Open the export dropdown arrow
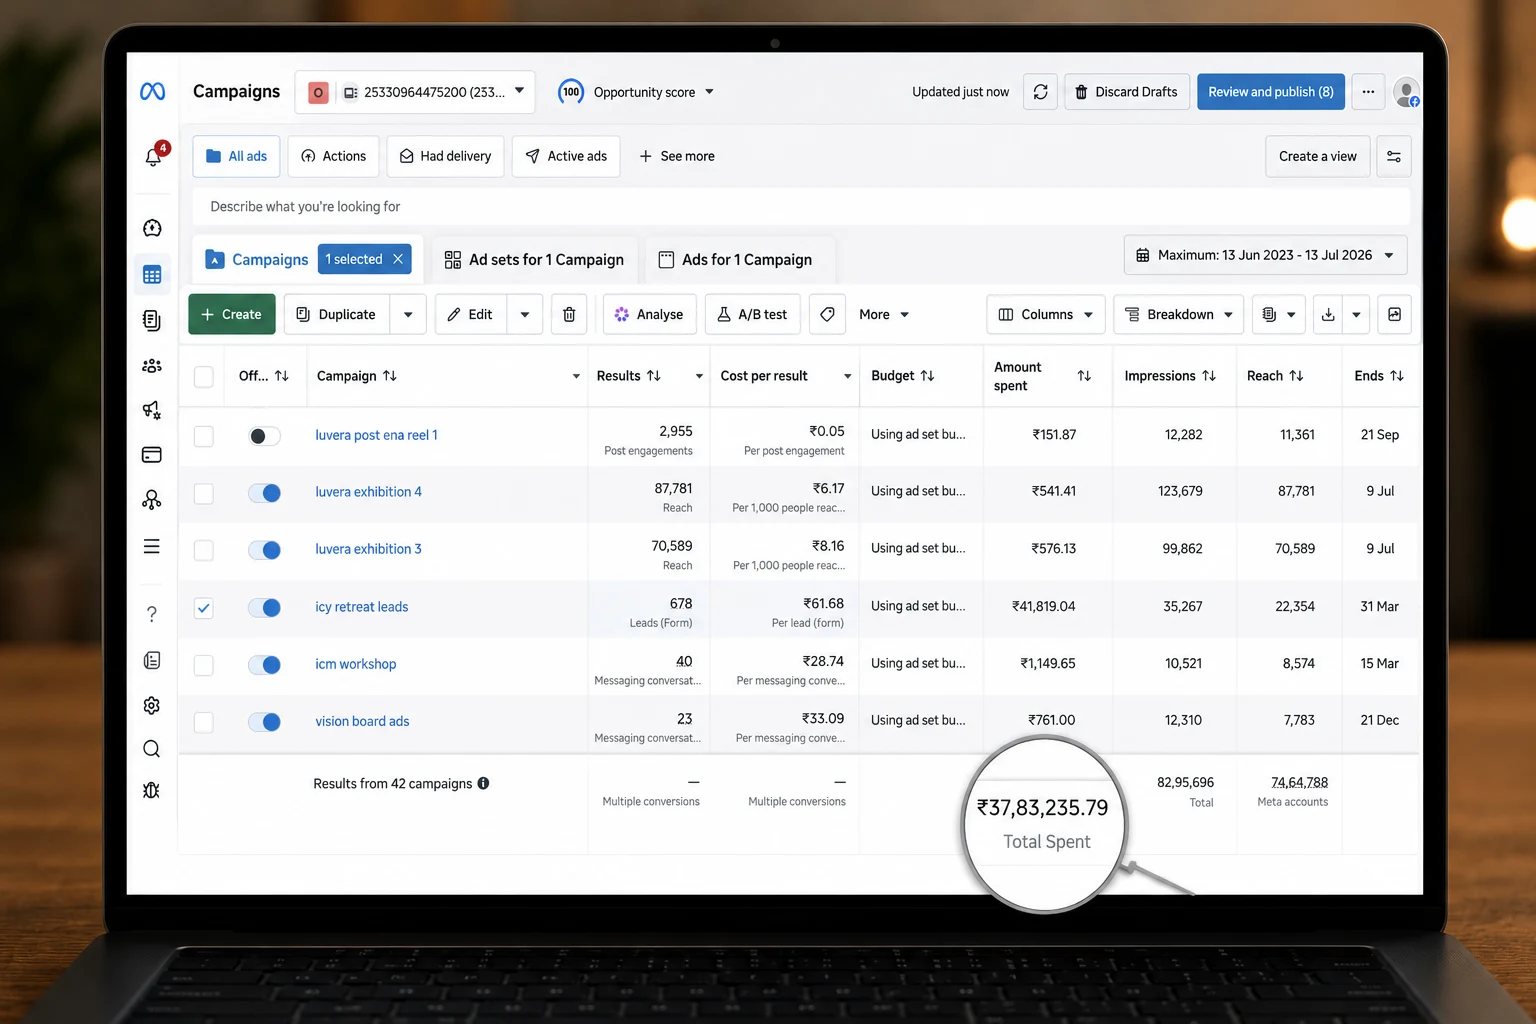The image size is (1536, 1024). click(1356, 314)
